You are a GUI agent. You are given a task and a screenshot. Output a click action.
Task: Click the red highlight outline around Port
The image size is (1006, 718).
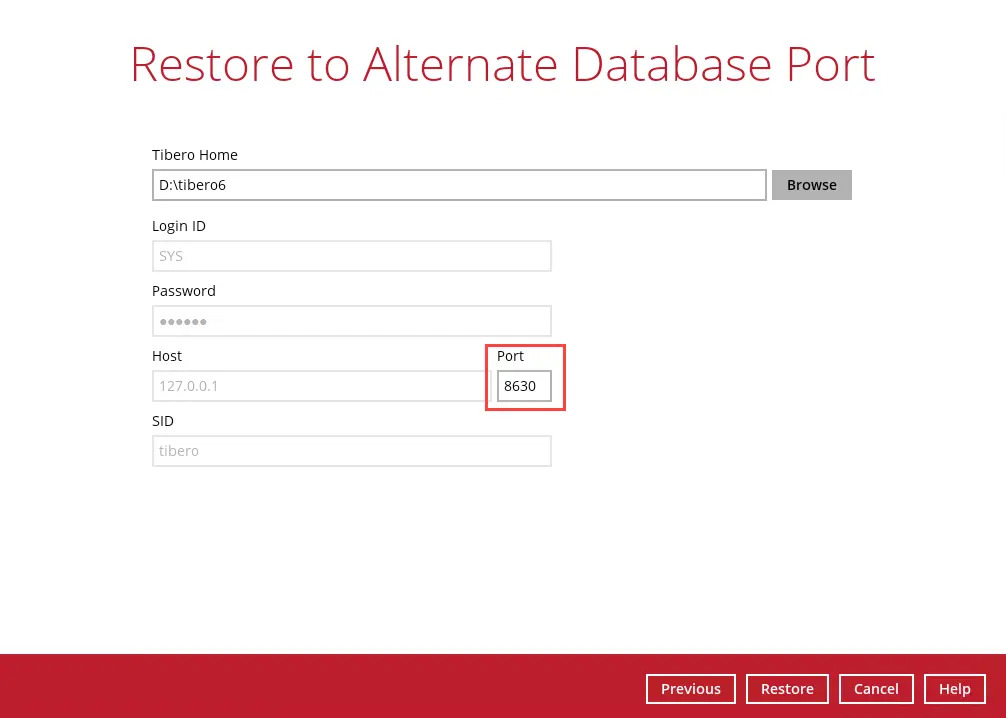pyautogui.click(x=565, y=378)
